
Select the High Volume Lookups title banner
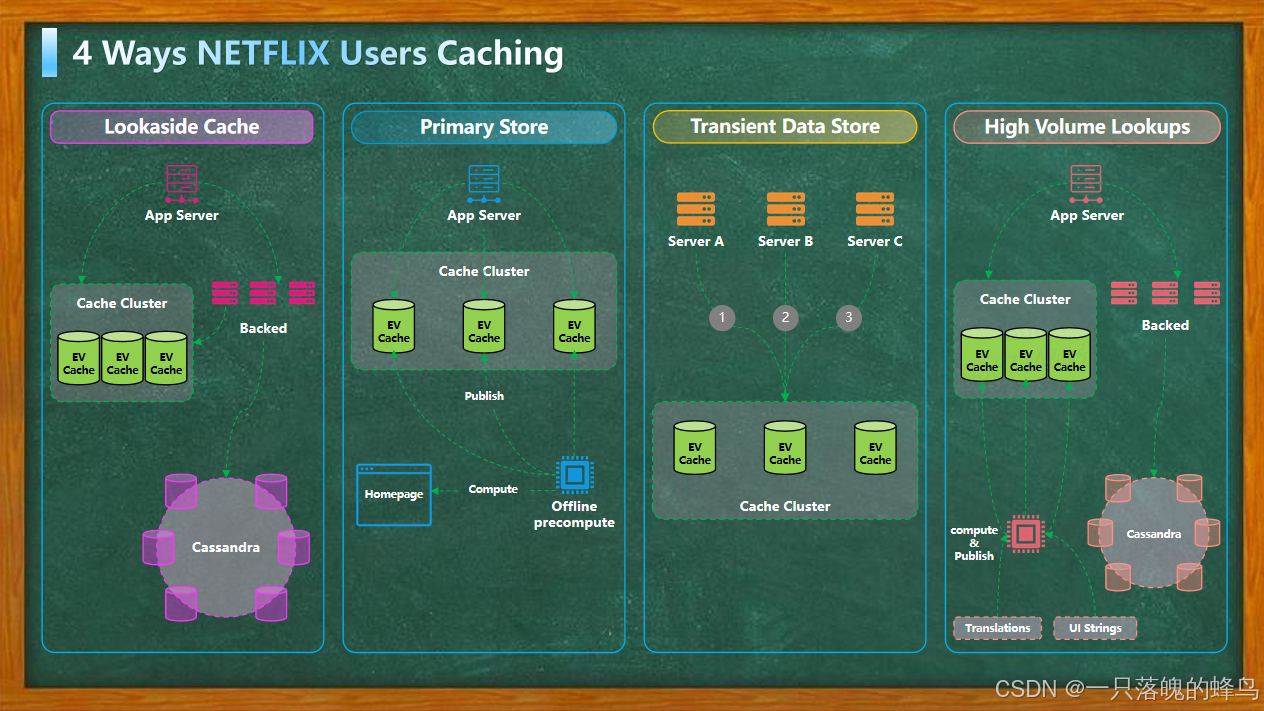point(1086,126)
